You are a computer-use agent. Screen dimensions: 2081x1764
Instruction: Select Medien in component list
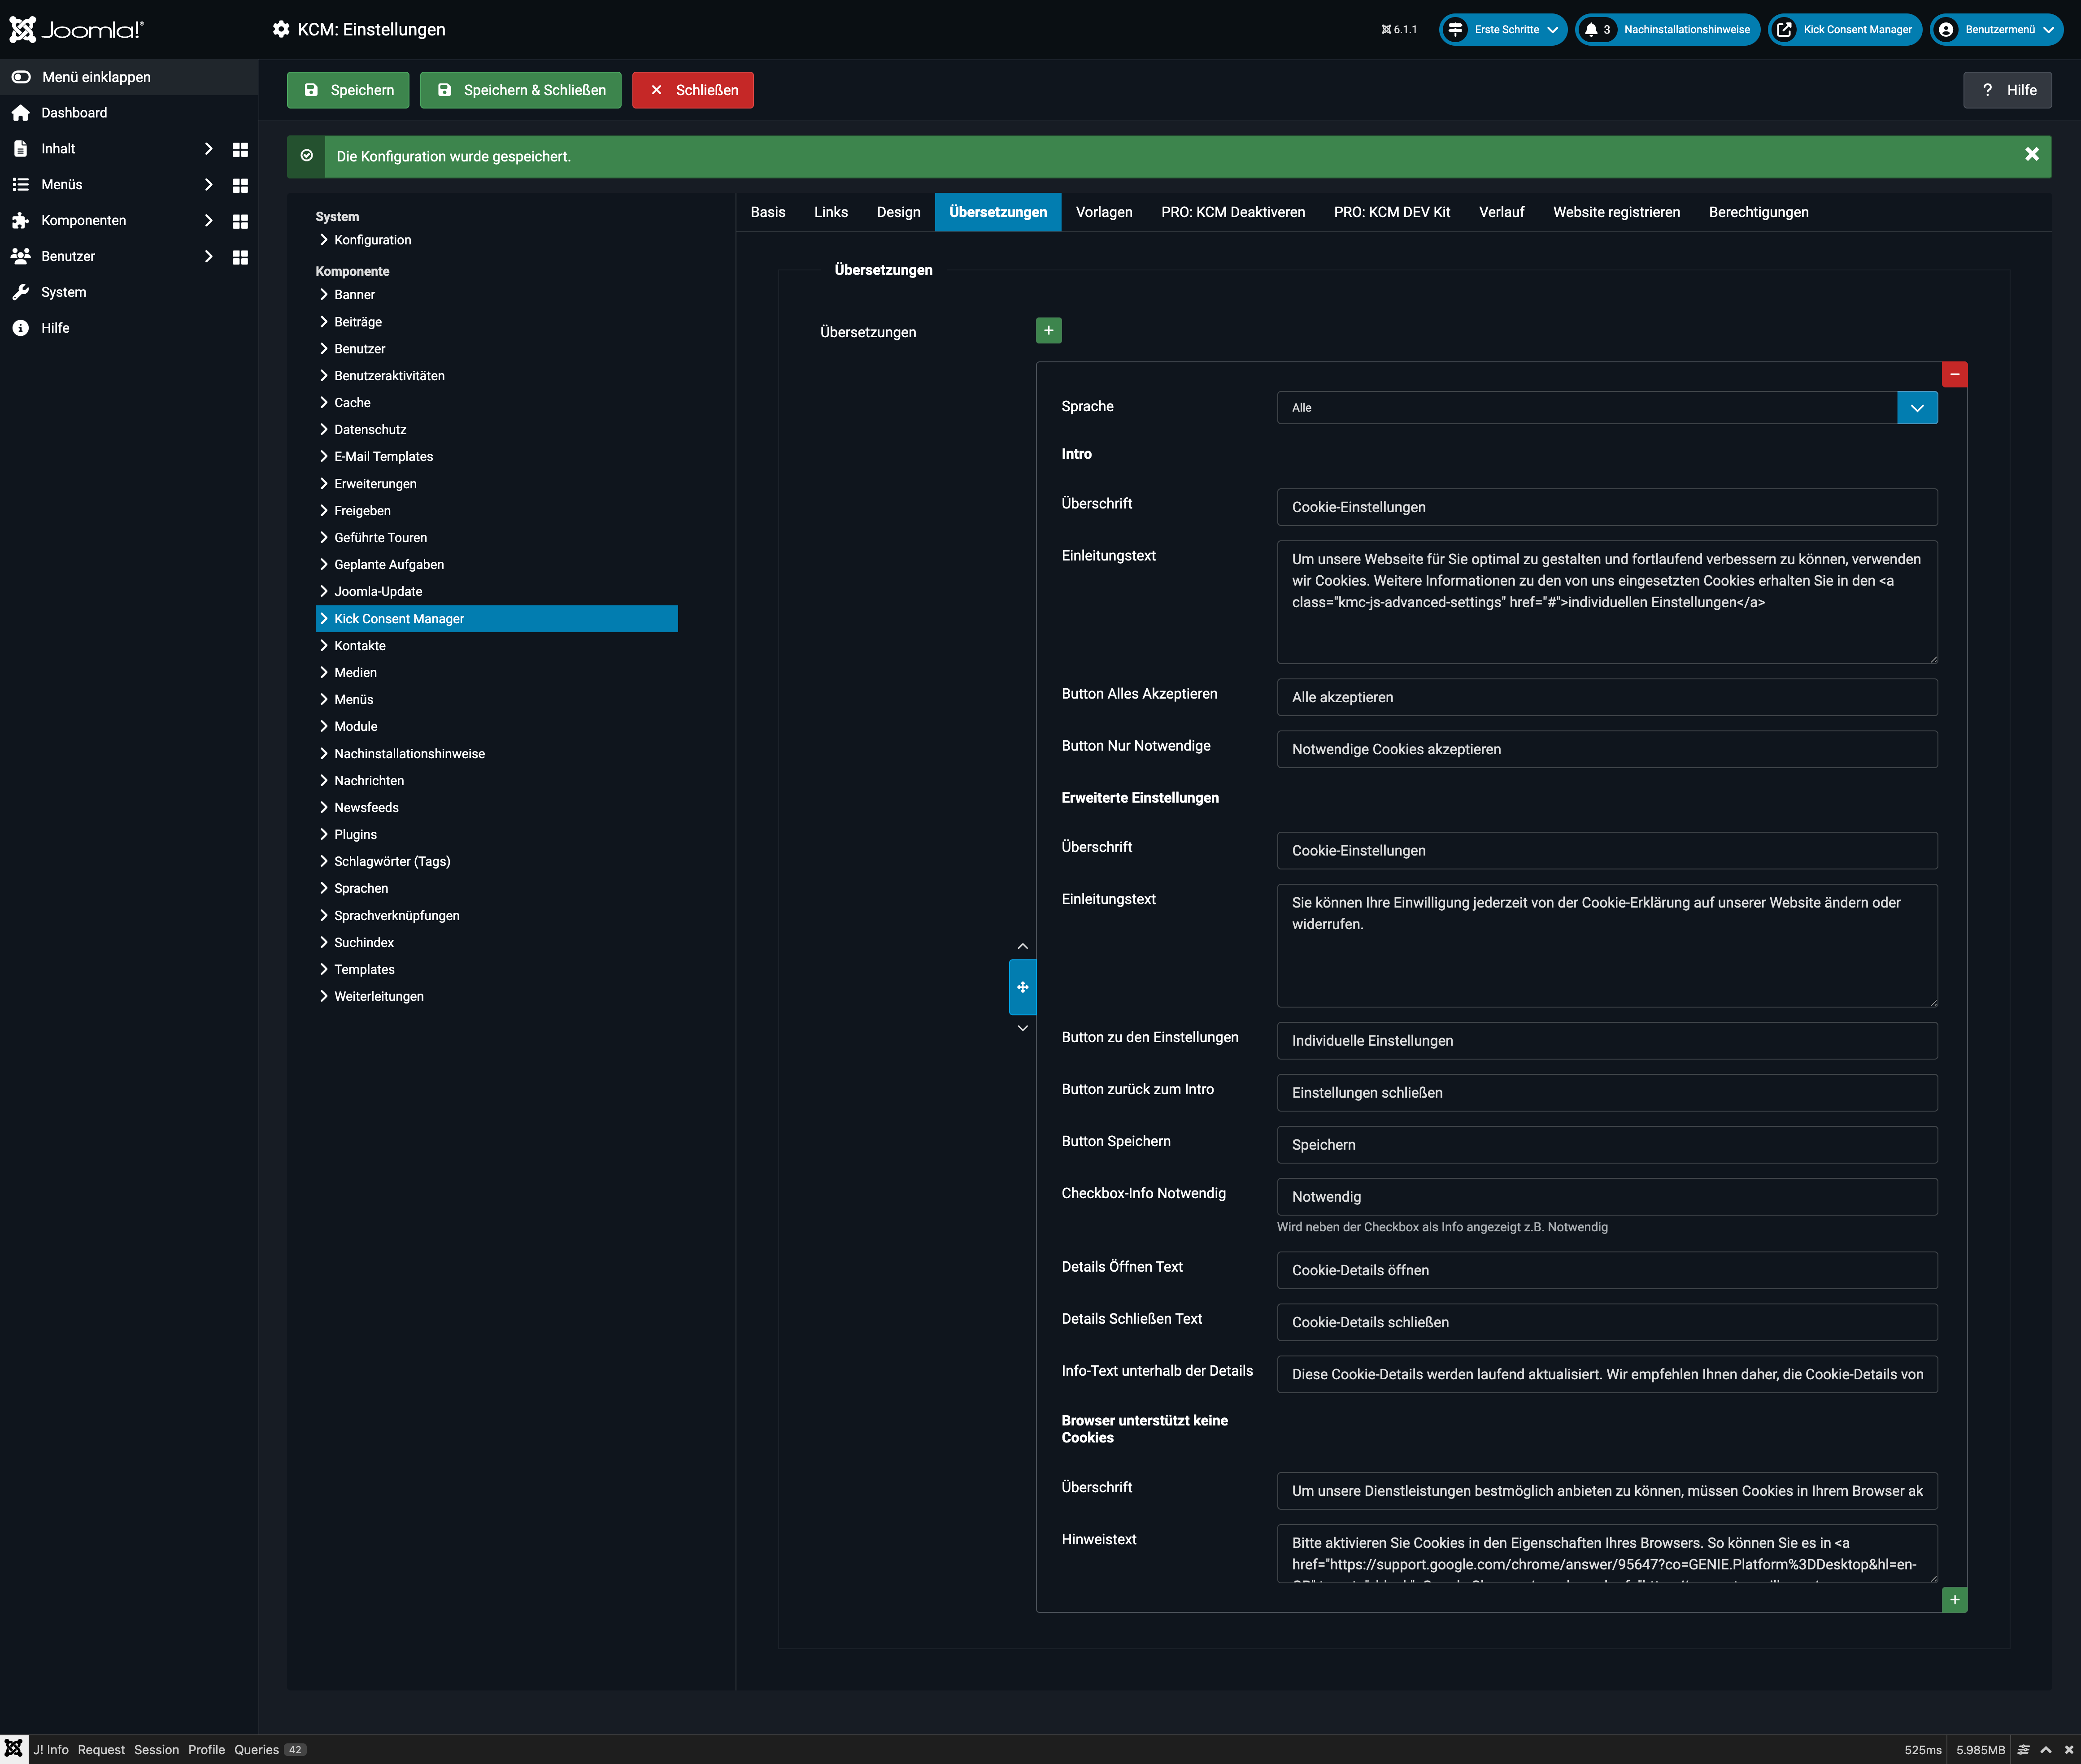[x=355, y=673]
